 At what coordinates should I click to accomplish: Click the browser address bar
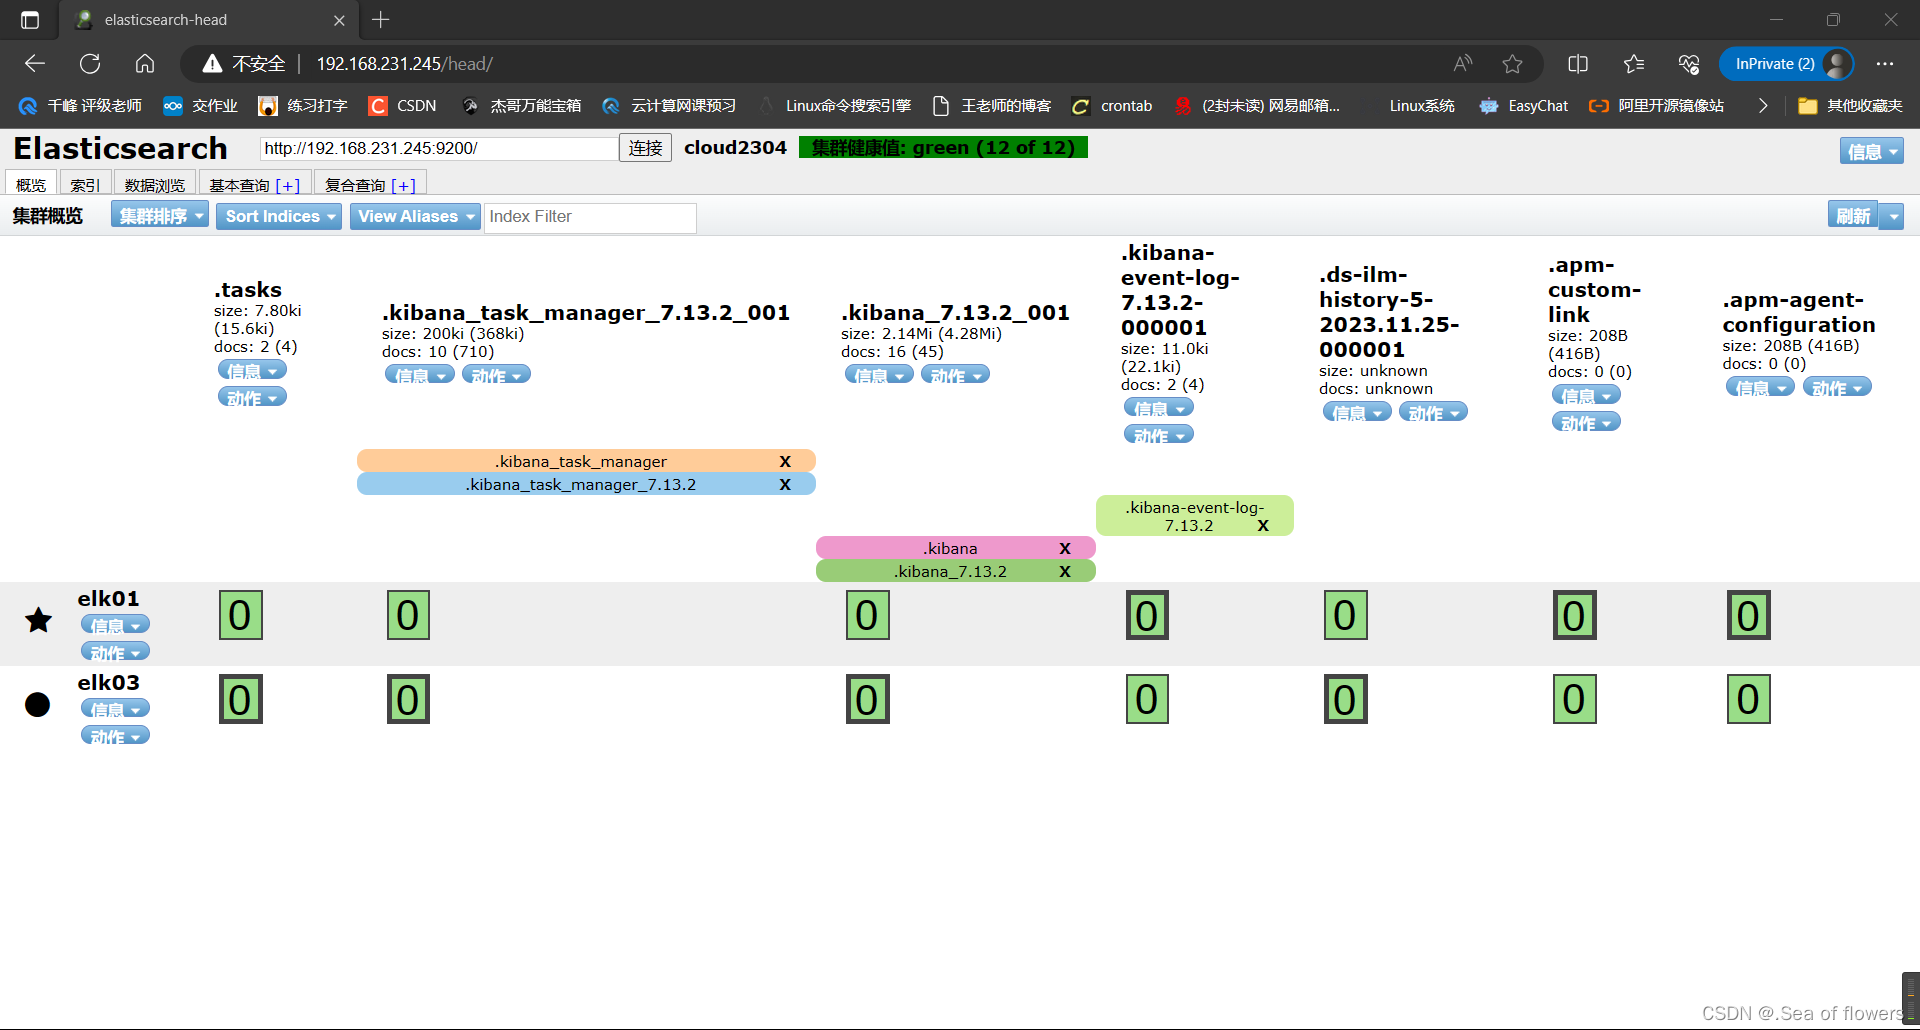tap(860, 64)
